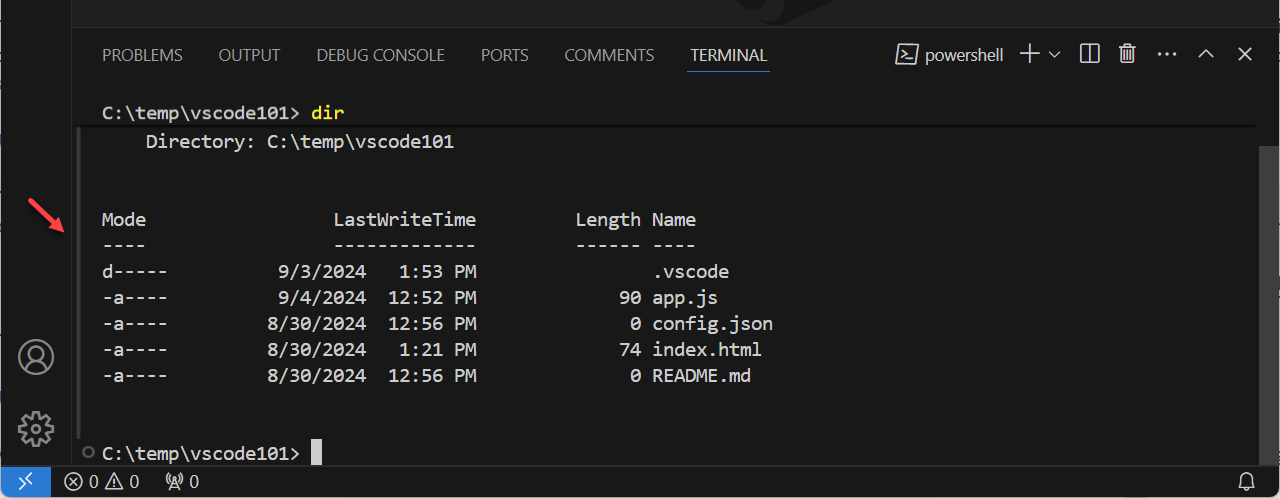This screenshot has height=498, width=1280.
Task: Open the Accounts icon in activity bar
Action: pos(36,357)
